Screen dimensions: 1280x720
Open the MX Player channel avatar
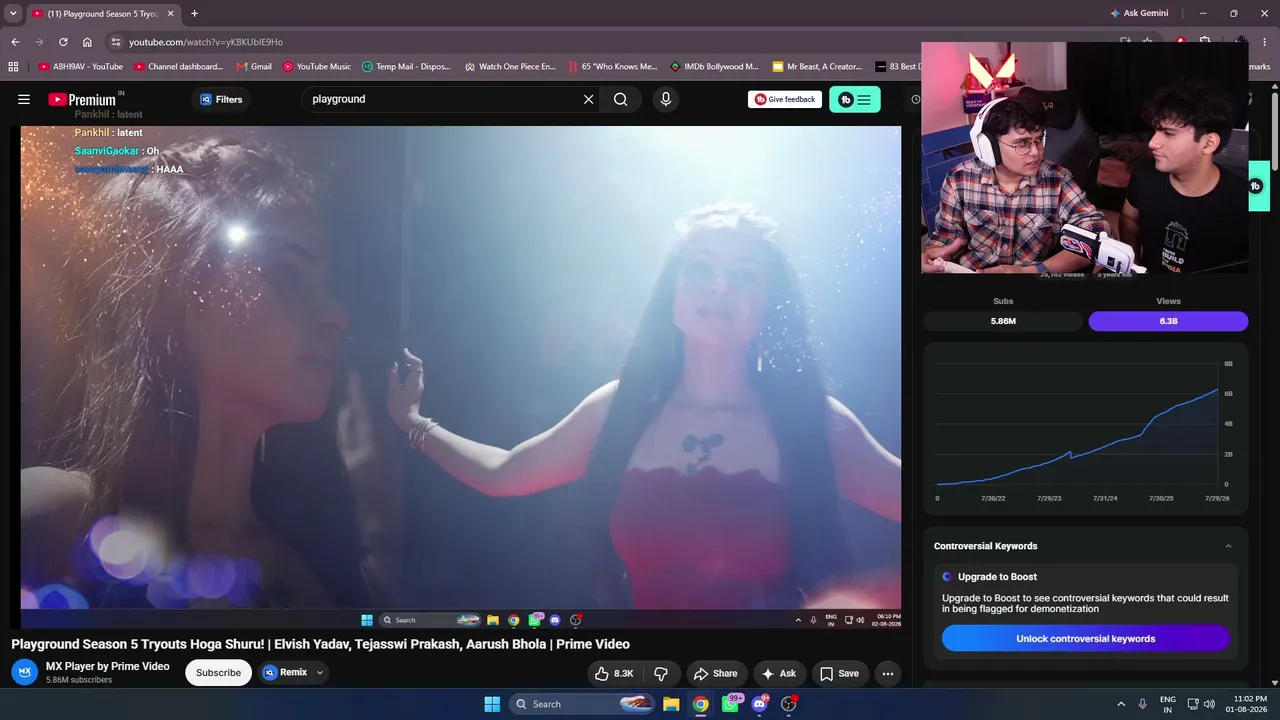coord(25,672)
